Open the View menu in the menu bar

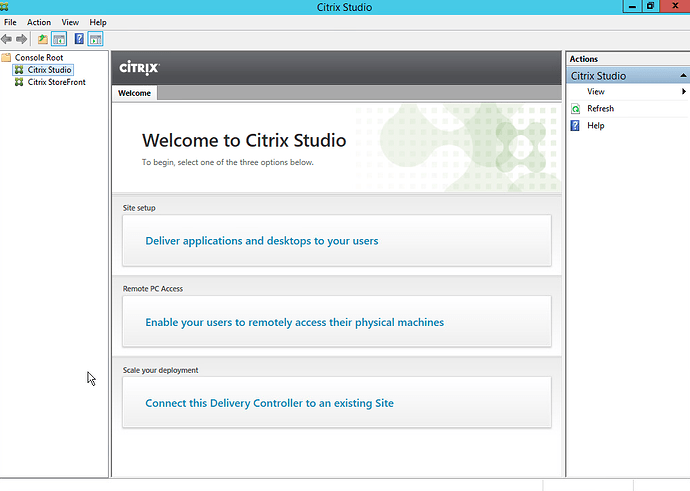click(70, 22)
